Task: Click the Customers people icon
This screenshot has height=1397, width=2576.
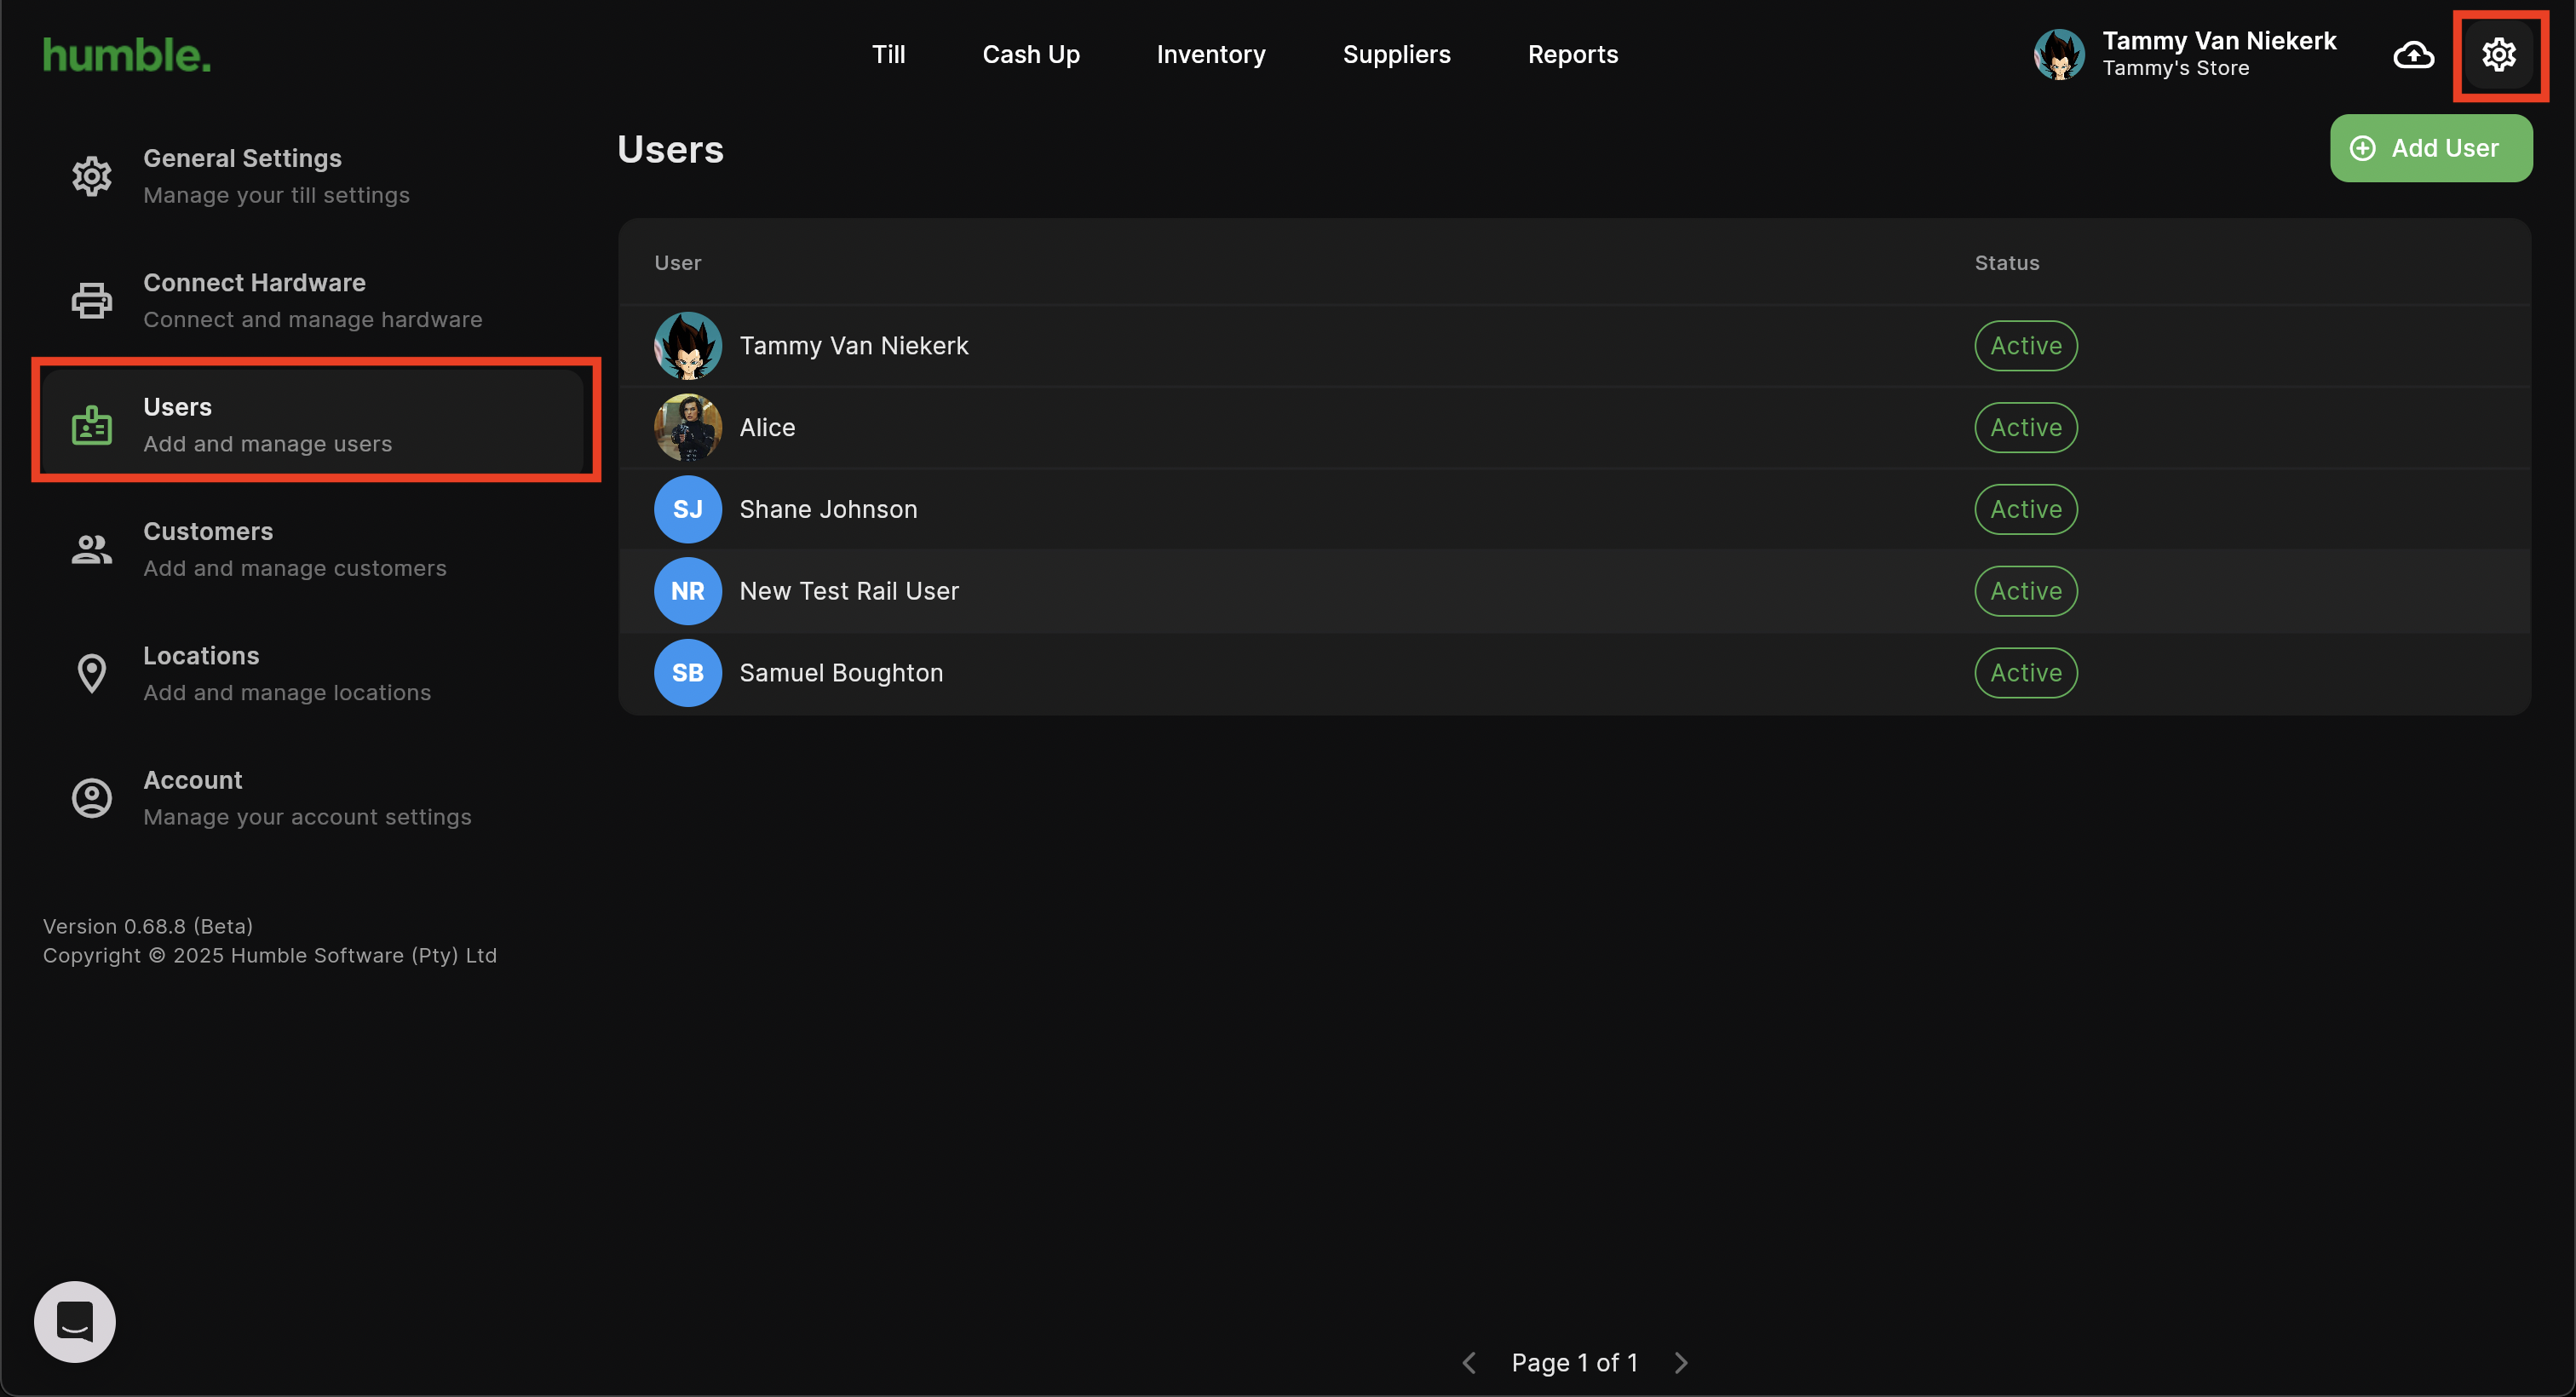Action: [x=92, y=549]
